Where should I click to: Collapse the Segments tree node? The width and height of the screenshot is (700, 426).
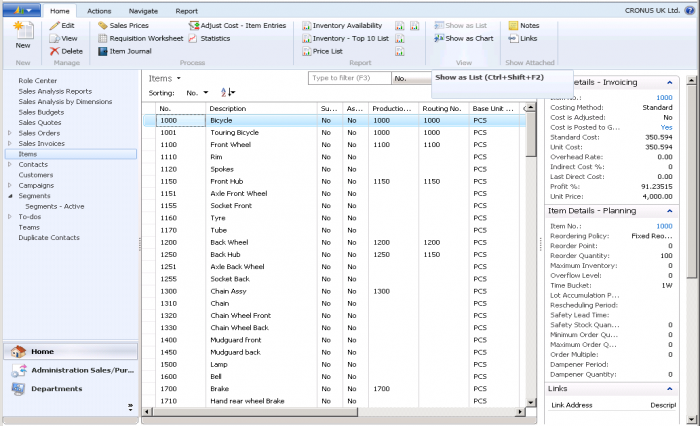point(10,196)
